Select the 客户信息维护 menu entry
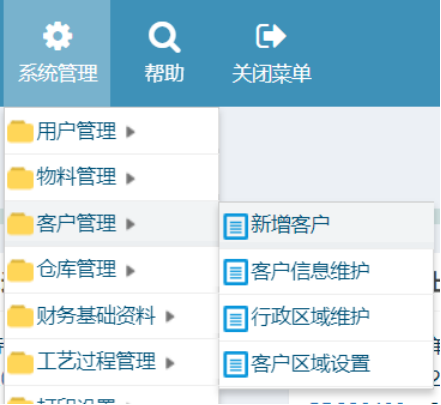This screenshot has width=441, height=405. (x=326, y=272)
